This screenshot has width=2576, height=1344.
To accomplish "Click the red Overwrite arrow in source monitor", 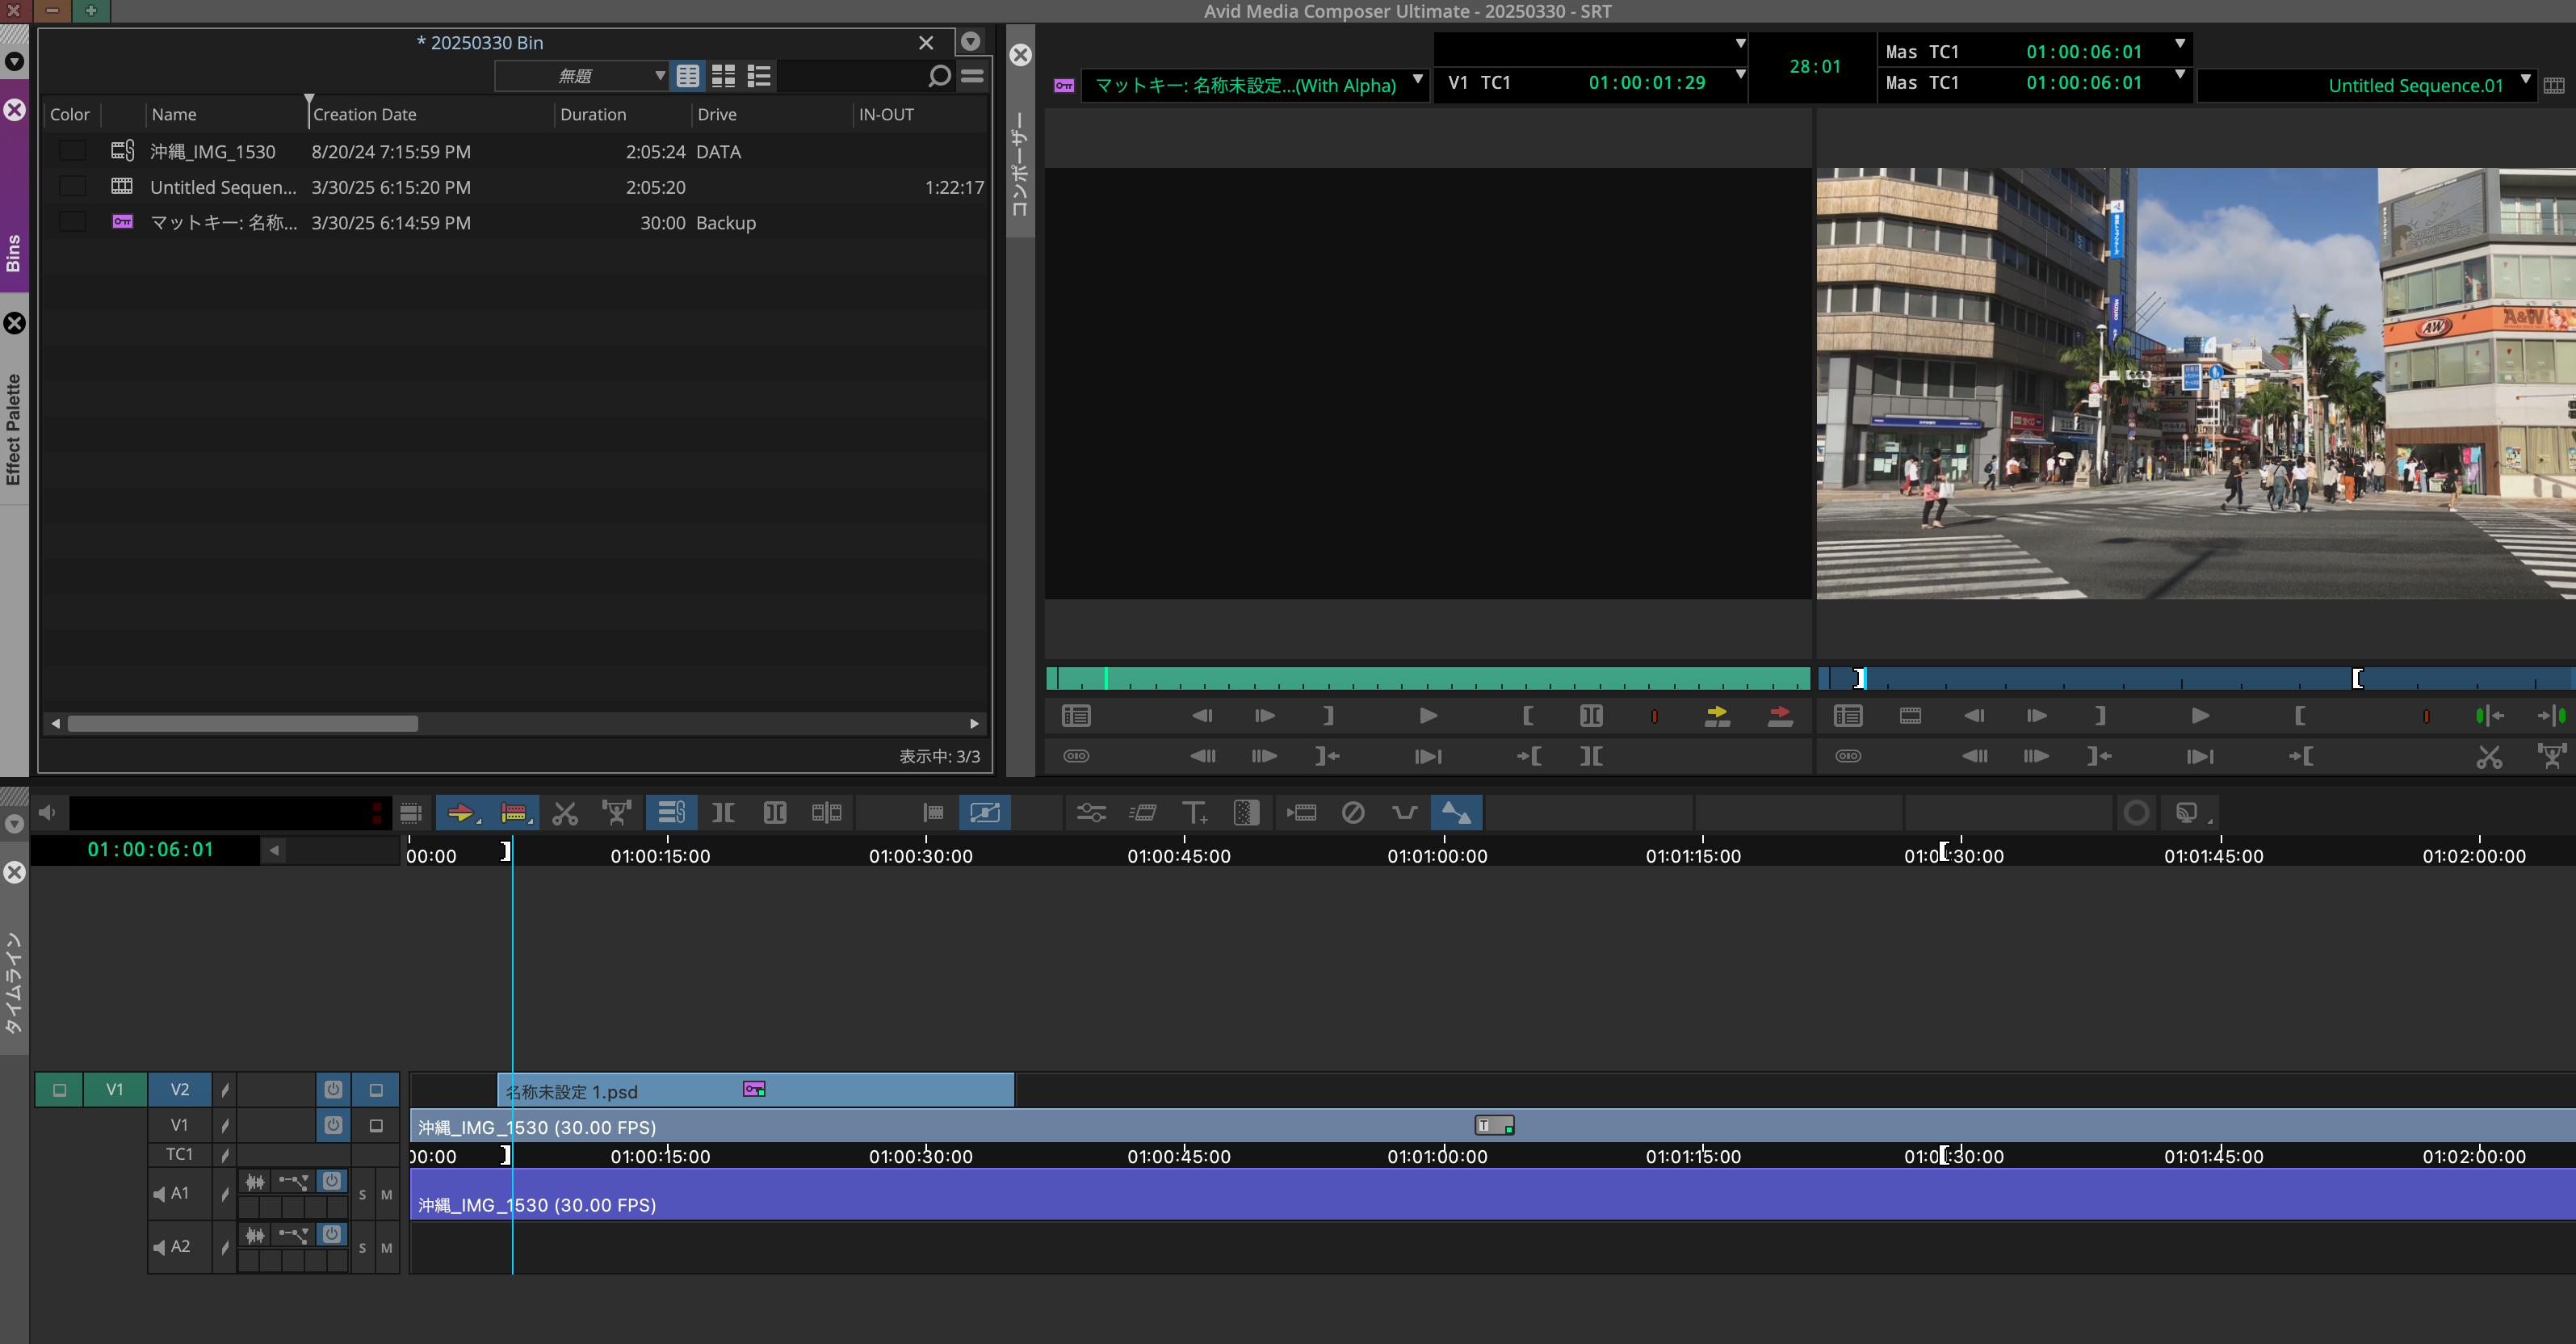I will click(x=1780, y=715).
